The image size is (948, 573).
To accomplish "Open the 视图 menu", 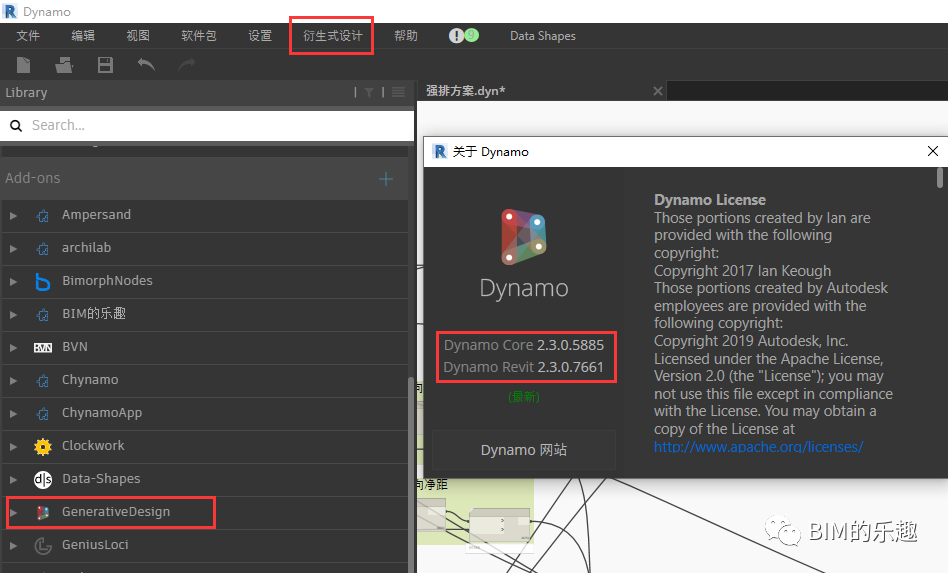I will [138, 36].
